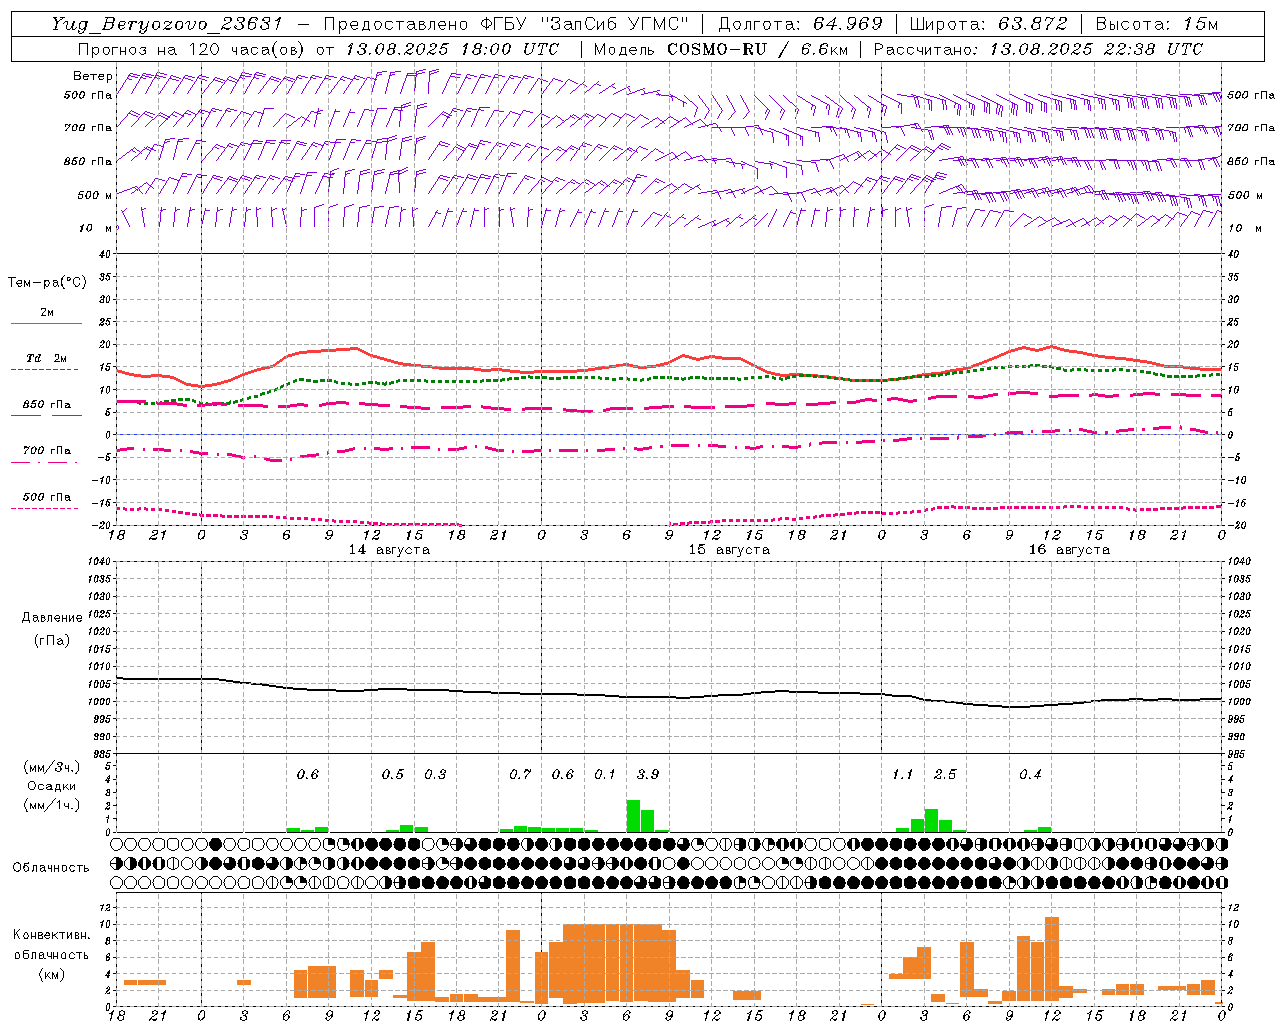Click the Высота: 15м value

1157,24
